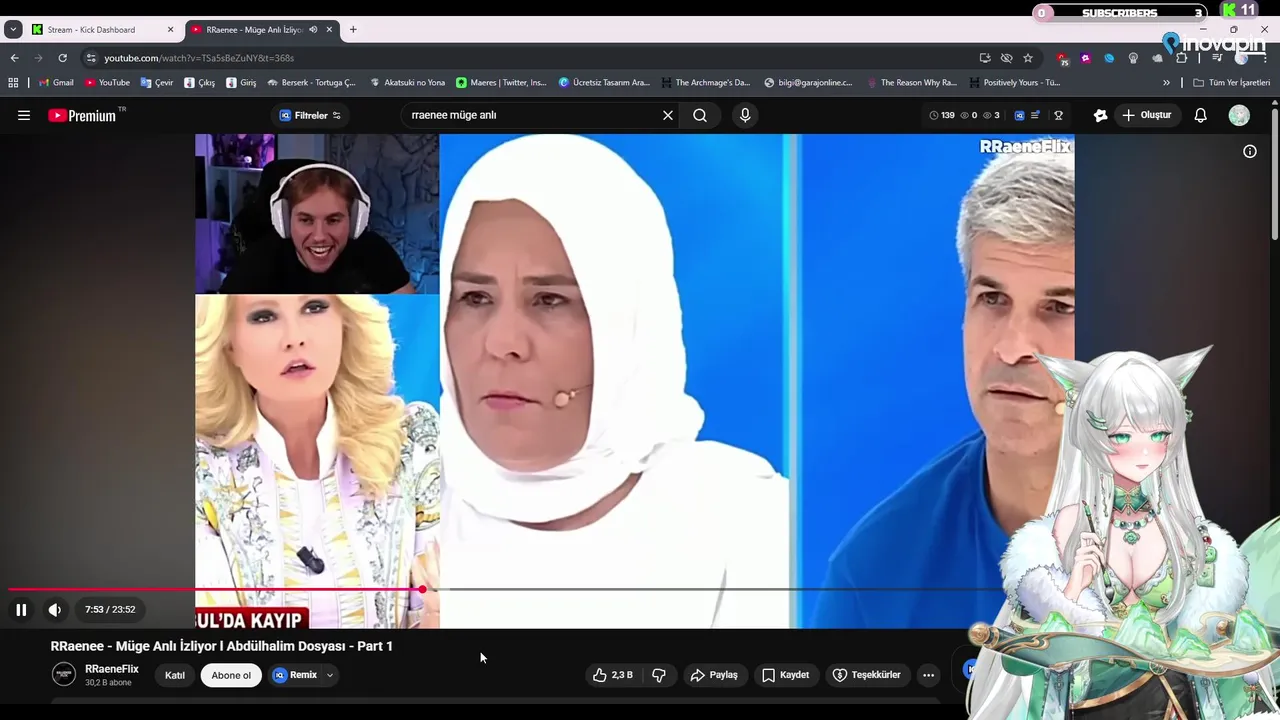1280x720 pixels.
Task: Open site information icon in address bar
Action: click(x=91, y=58)
